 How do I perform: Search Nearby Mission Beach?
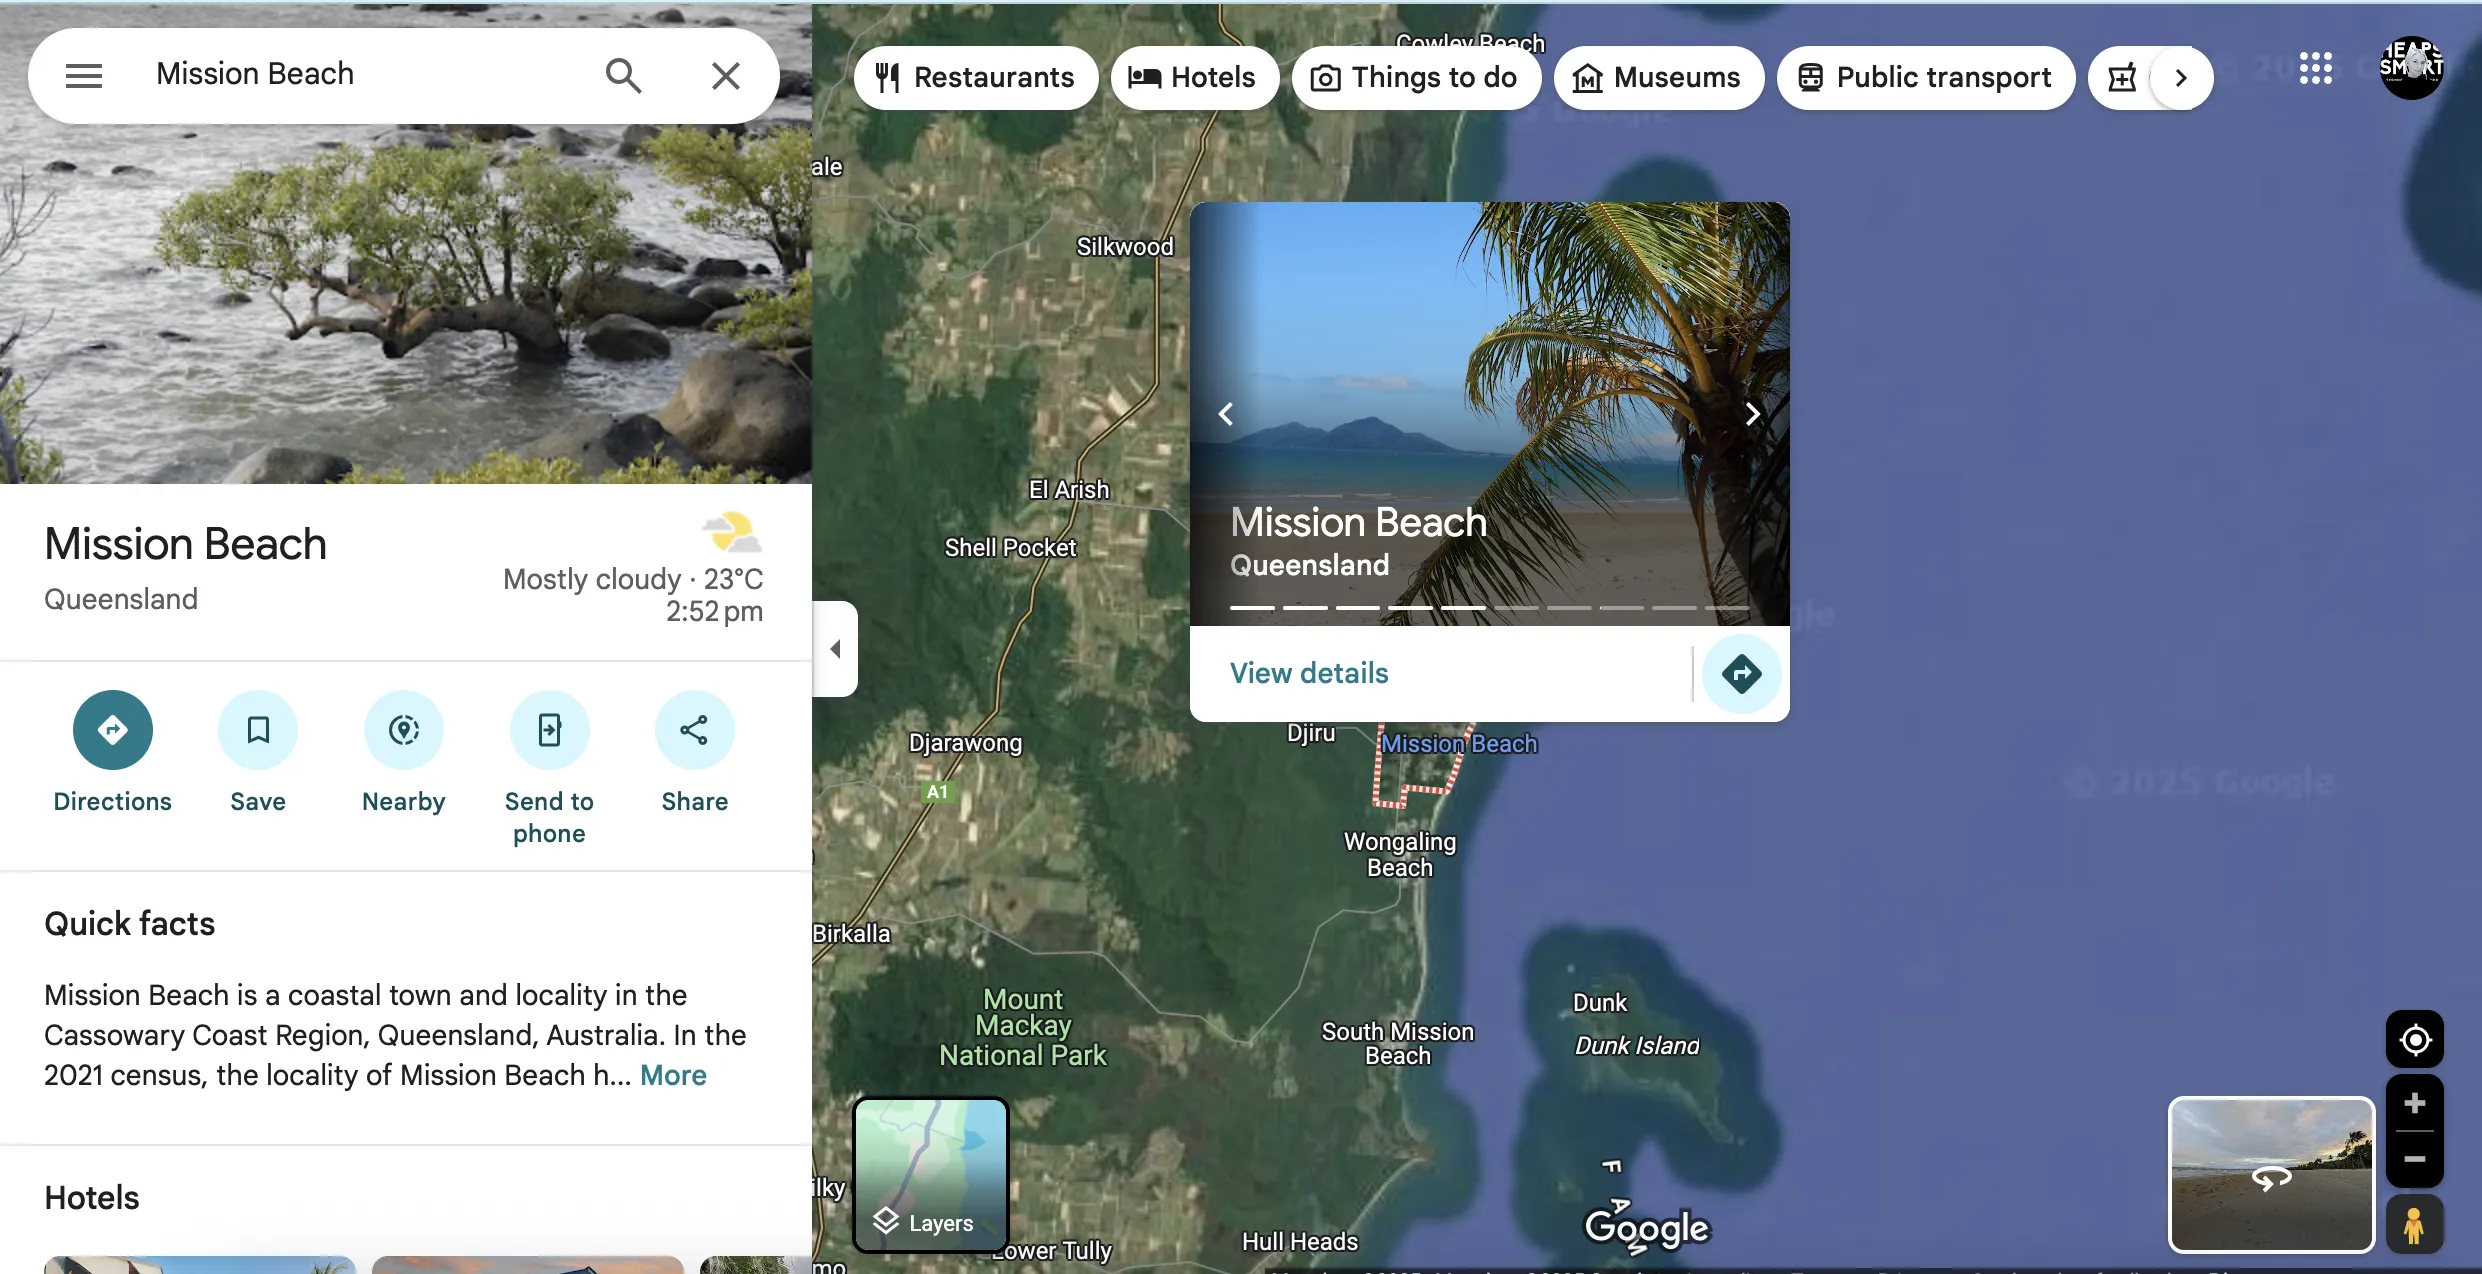tap(404, 752)
